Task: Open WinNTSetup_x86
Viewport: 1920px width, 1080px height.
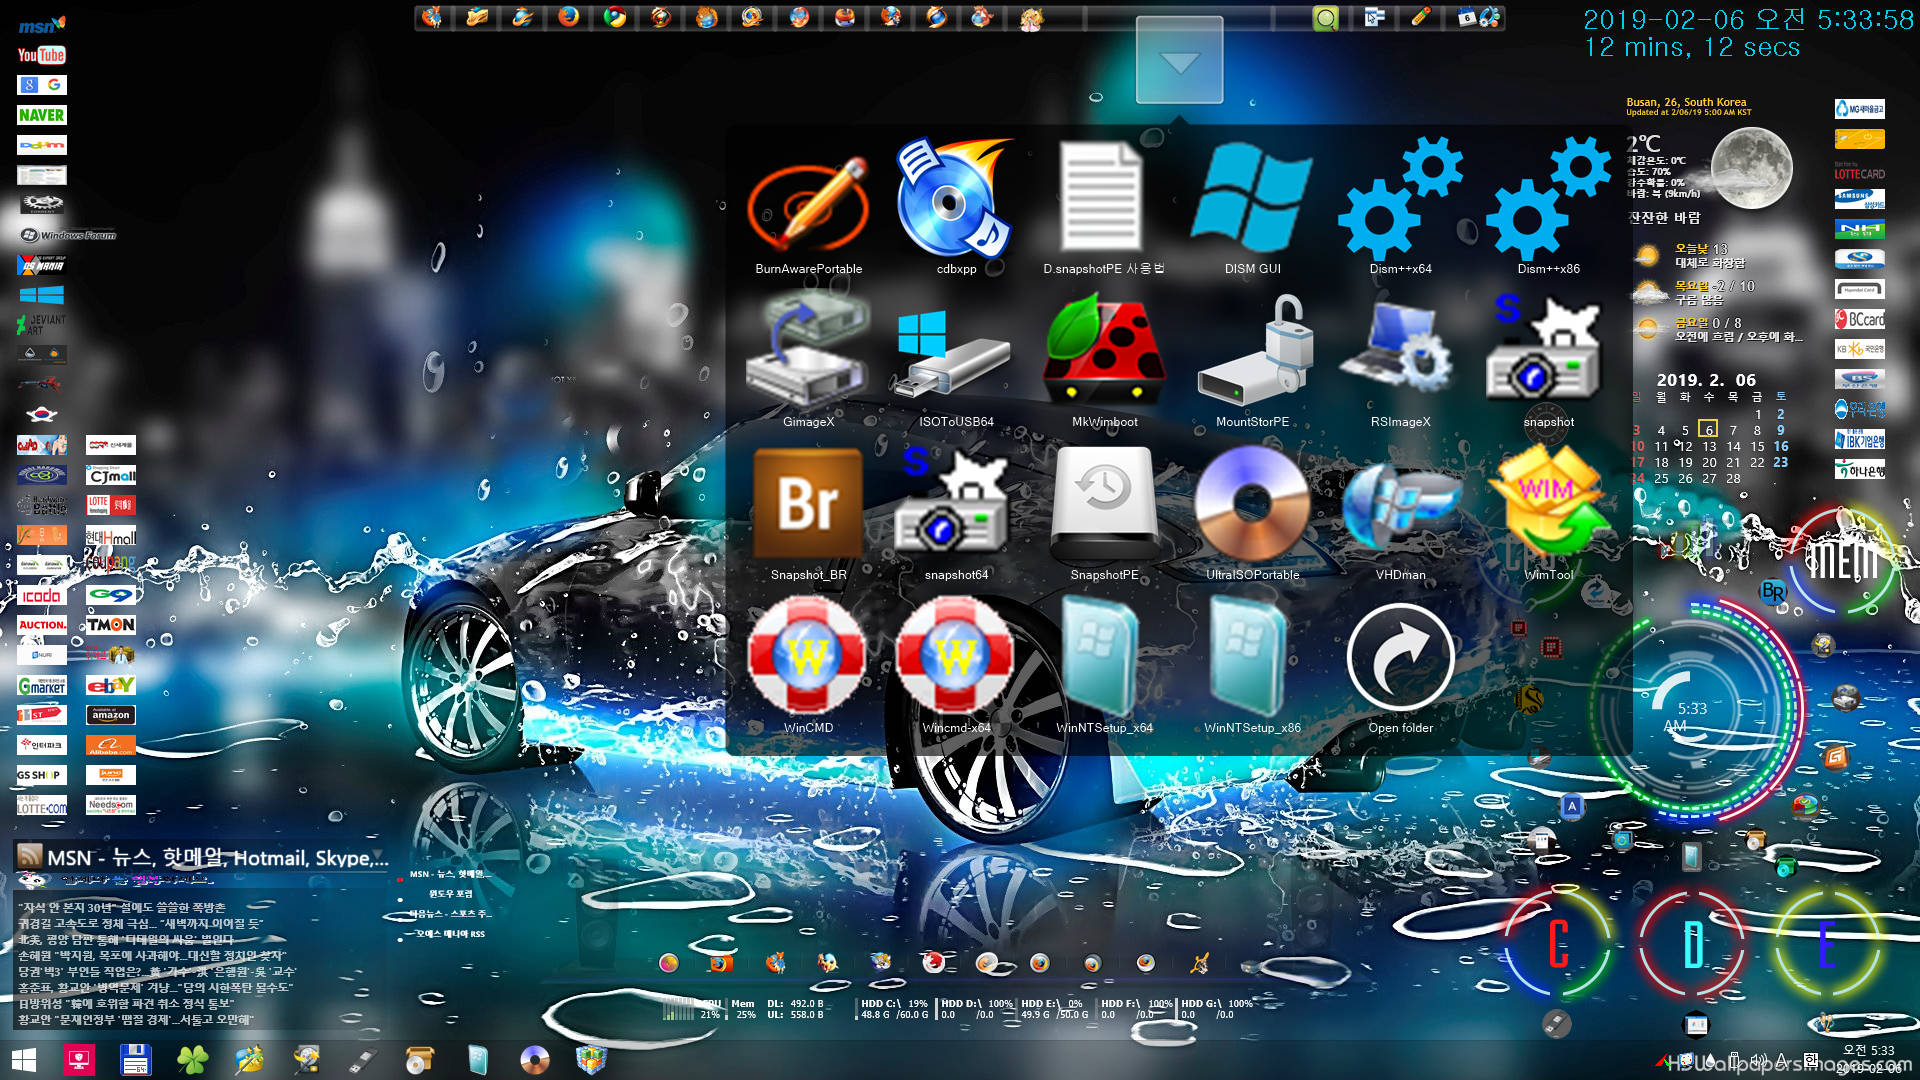Action: (1248, 655)
